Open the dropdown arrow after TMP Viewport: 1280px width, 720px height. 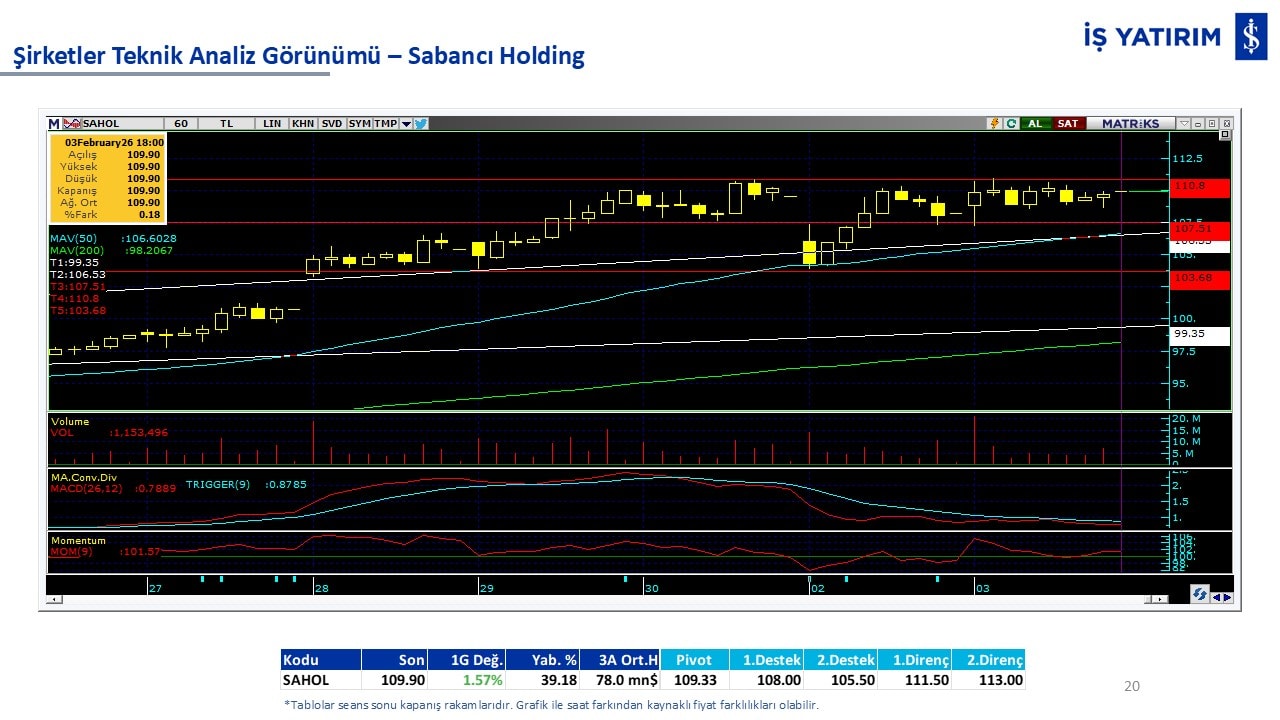coord(406,124)
